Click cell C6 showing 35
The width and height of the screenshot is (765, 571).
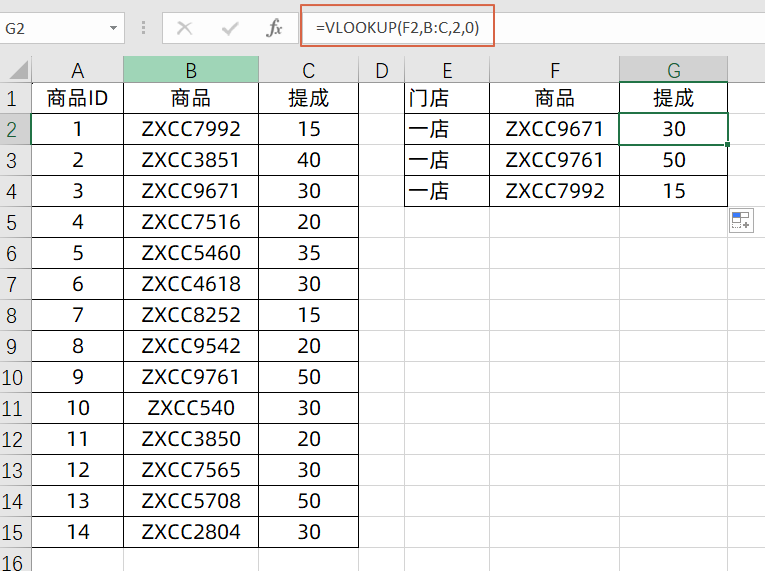click(308, 253)
